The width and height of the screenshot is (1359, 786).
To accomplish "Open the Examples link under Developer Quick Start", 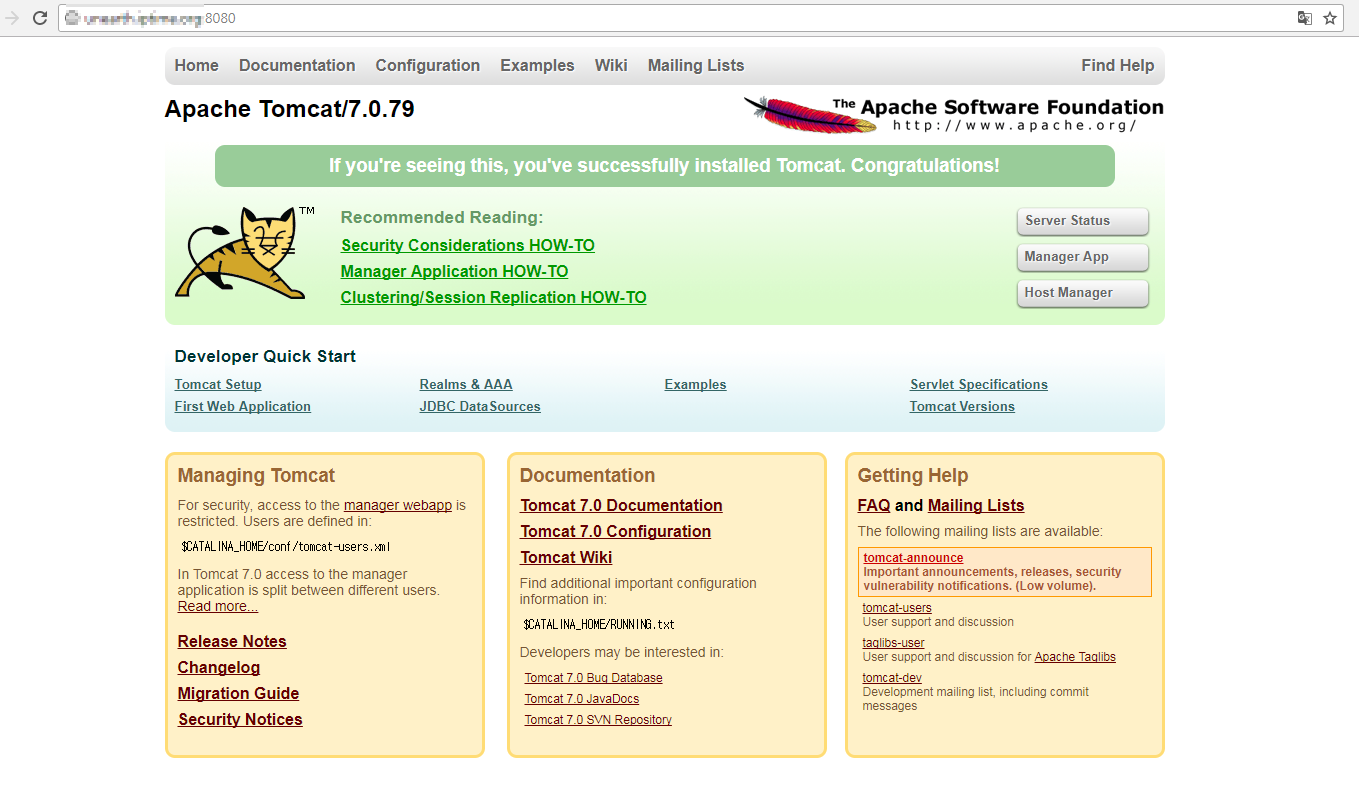I will [696, 385].
